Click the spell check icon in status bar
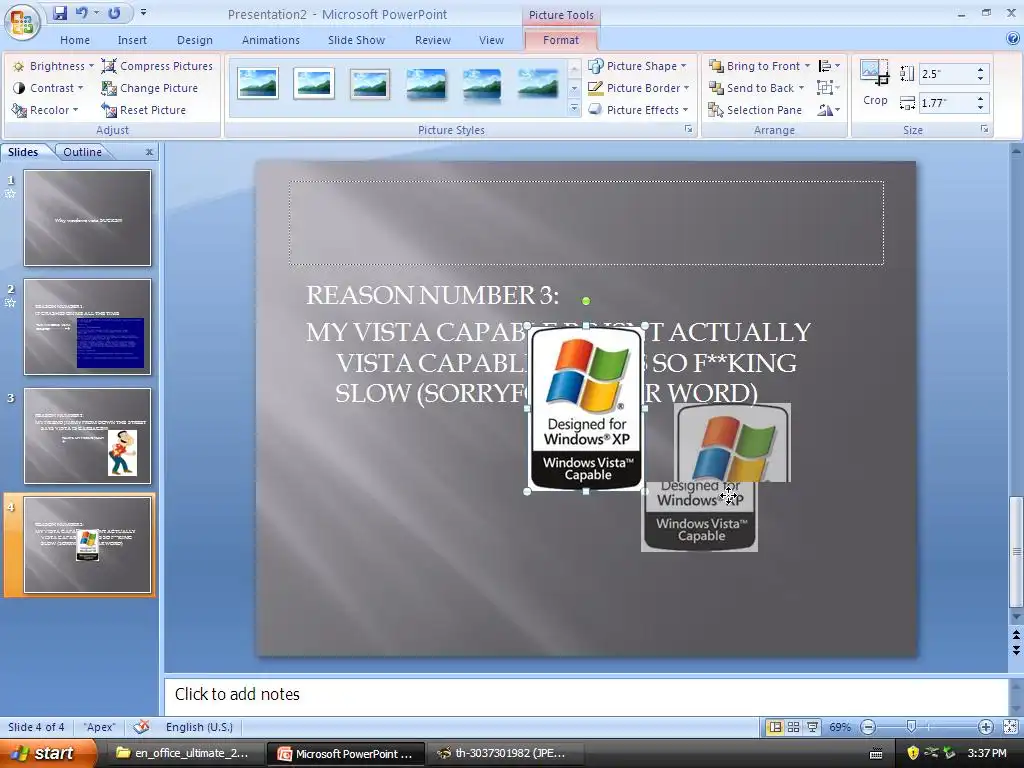Image resolution: width=1024 pixels, height=768 pixels. coord(141,727)
